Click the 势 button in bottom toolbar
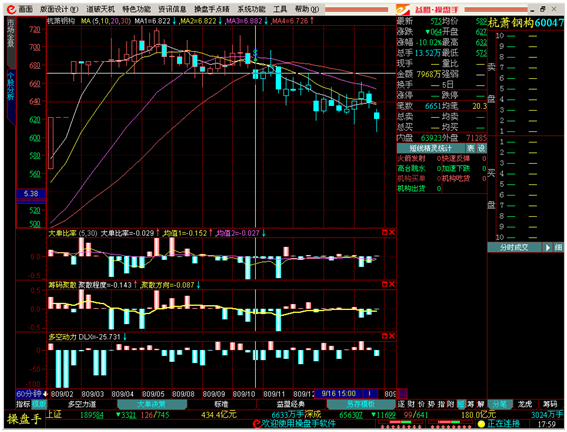Image resolution: width=567 pixels, height=432 pixels. coord(431,404)
